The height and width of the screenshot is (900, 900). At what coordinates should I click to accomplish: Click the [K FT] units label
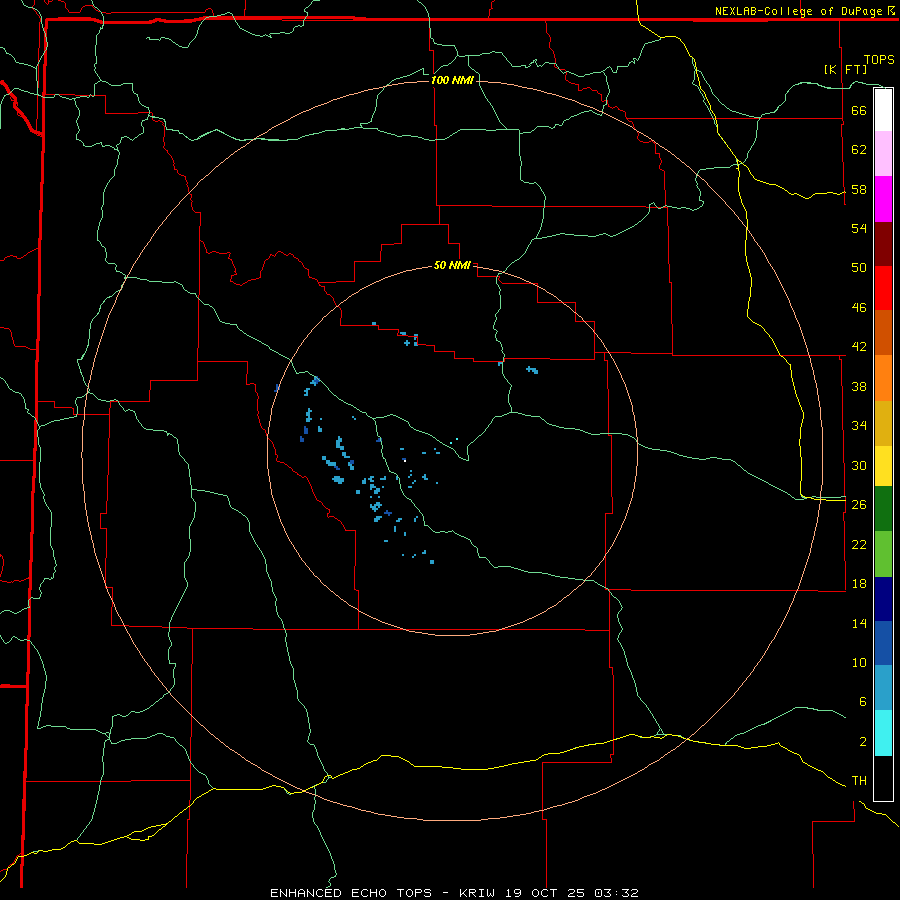[x=845, y=69]
